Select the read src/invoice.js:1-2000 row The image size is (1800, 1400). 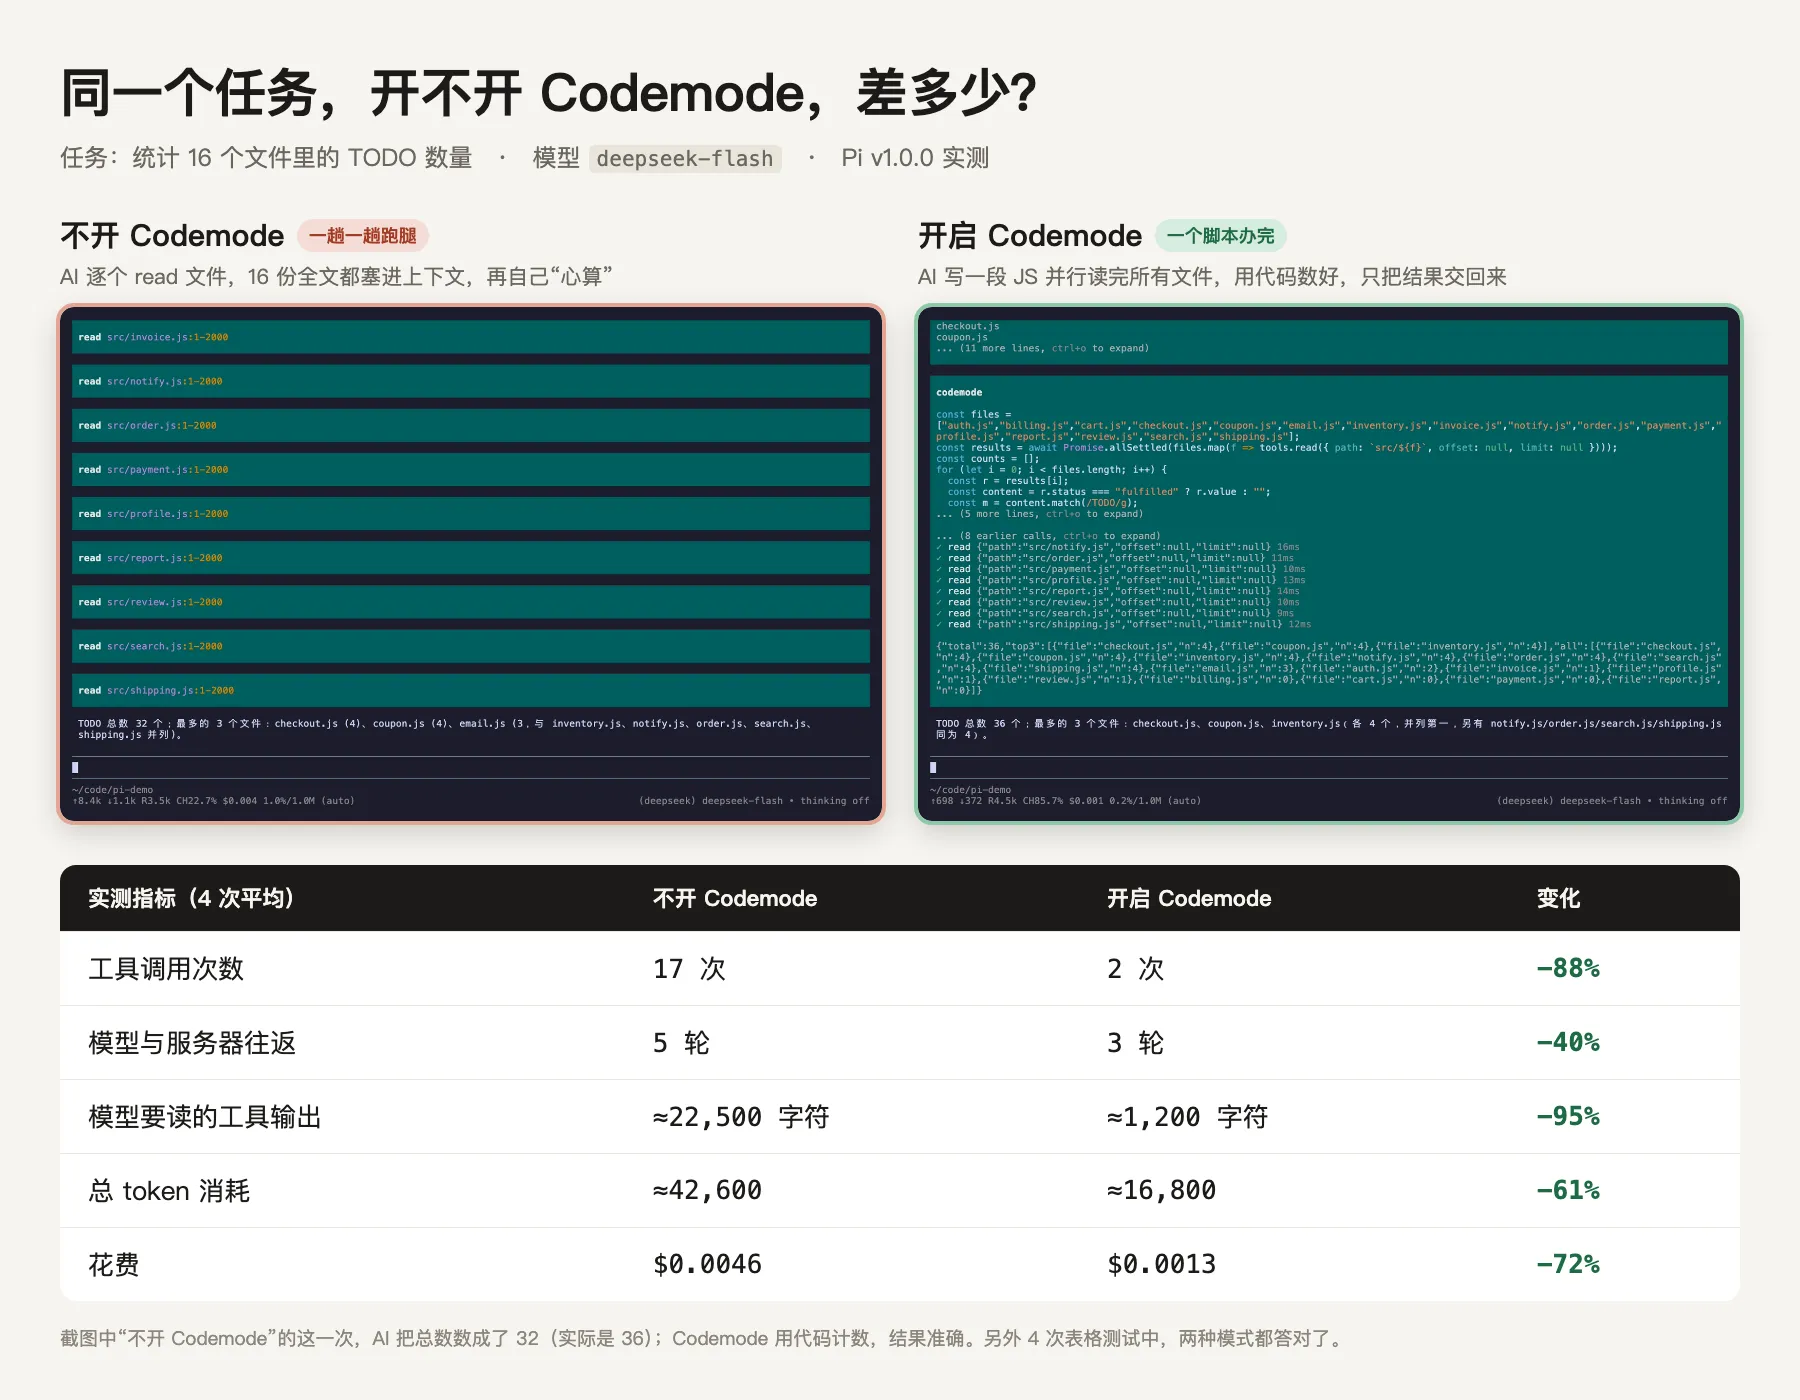point(471,337)
